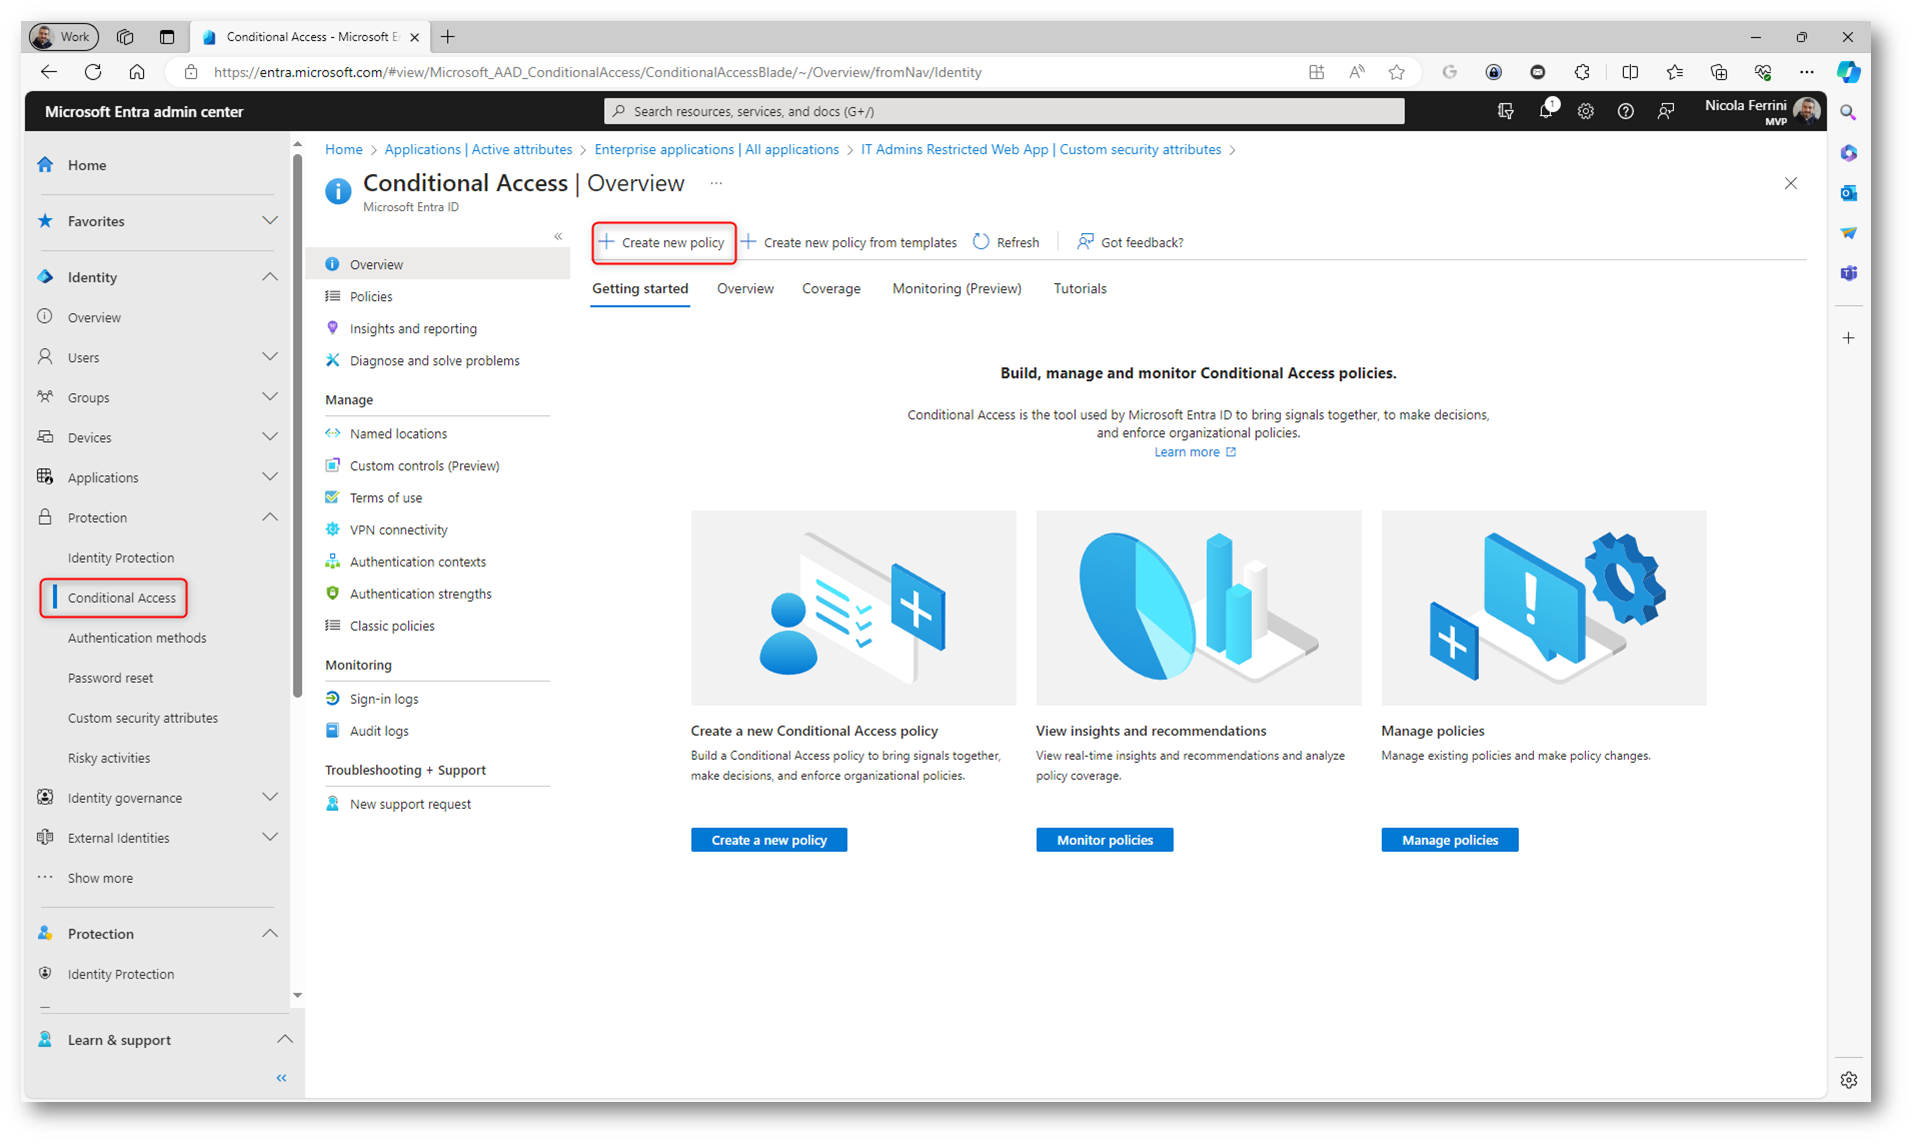Image resolution: width=1913 pixels, height=1144 pixels.
Task: Click the help question mark icon
Action: [1626, 111]
